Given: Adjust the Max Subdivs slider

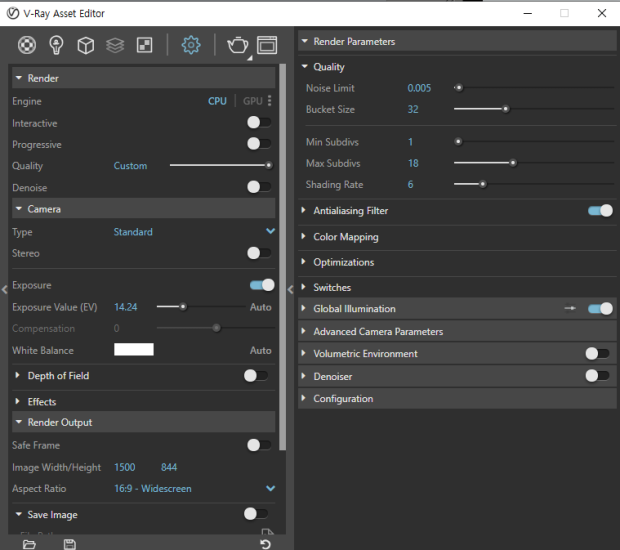Looking at the screenshot, I should 534,163.
